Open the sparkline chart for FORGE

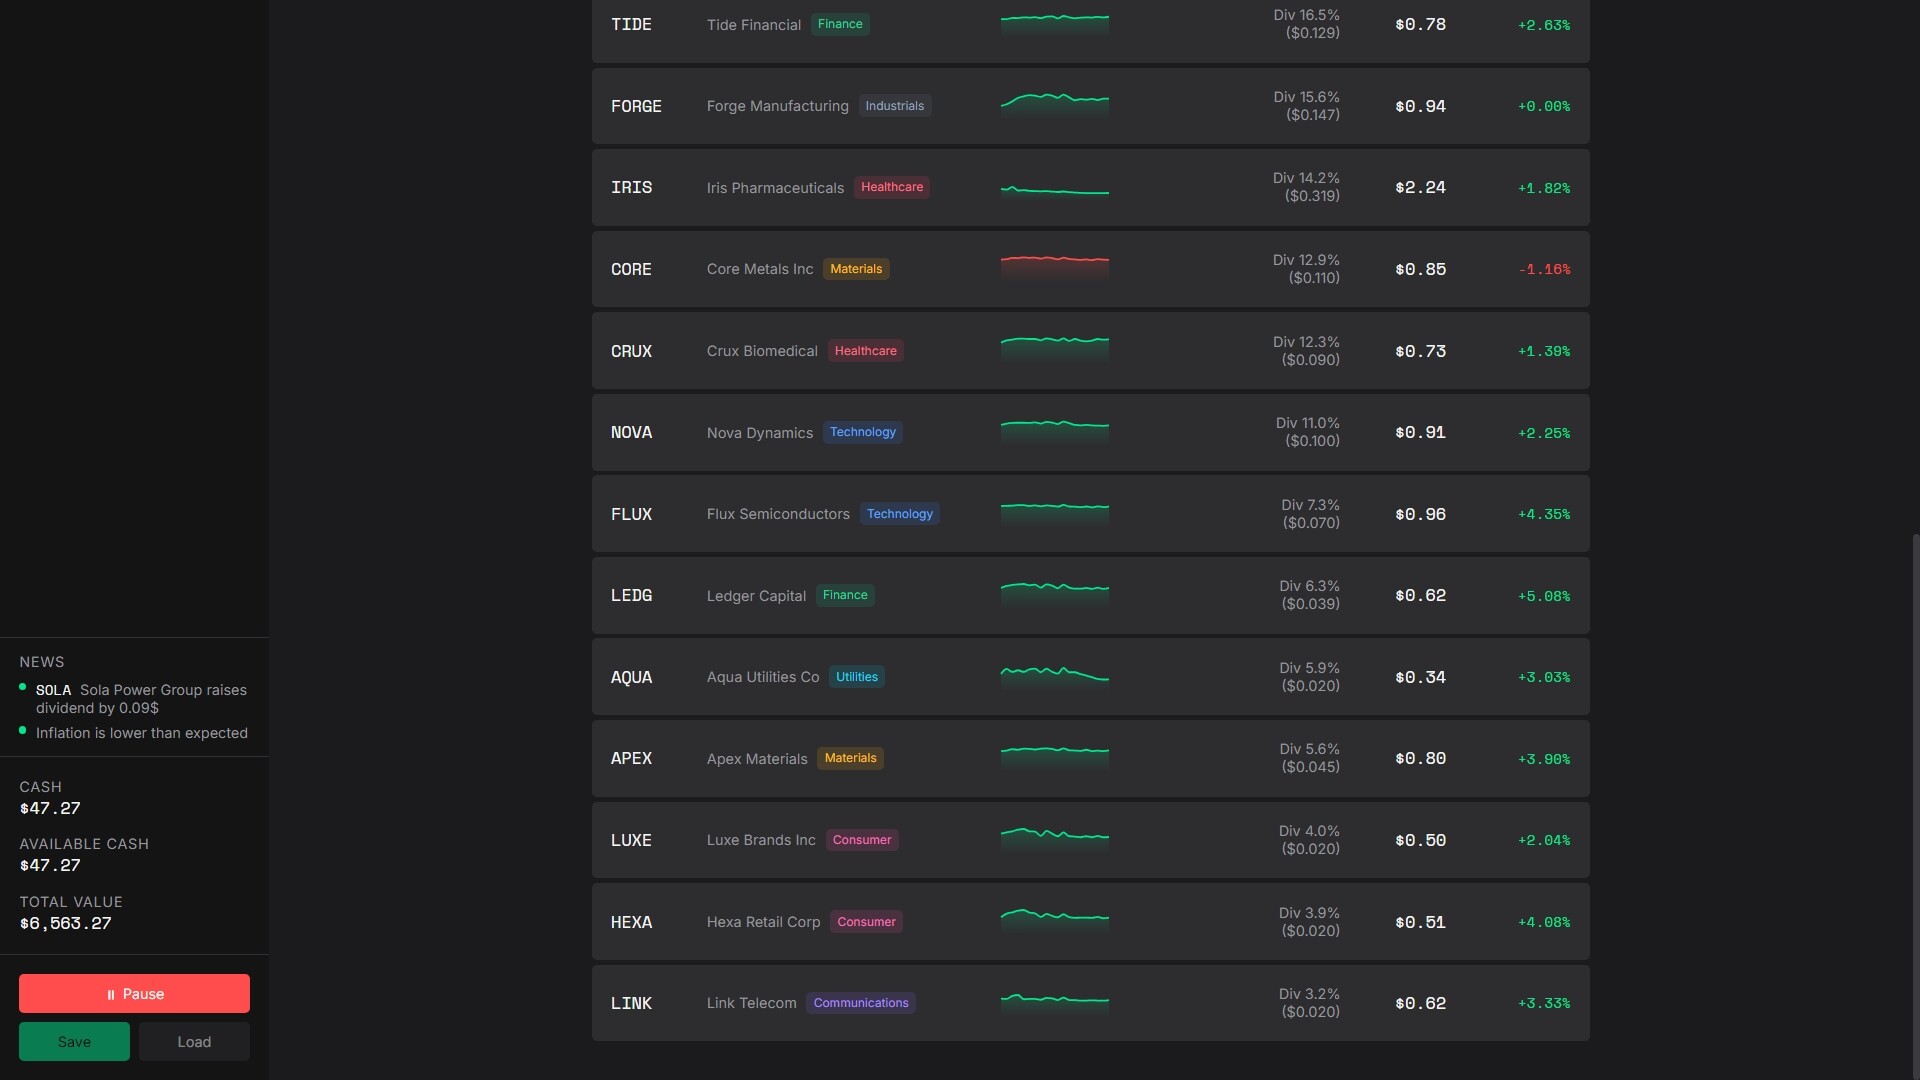tap(1055, 104)
